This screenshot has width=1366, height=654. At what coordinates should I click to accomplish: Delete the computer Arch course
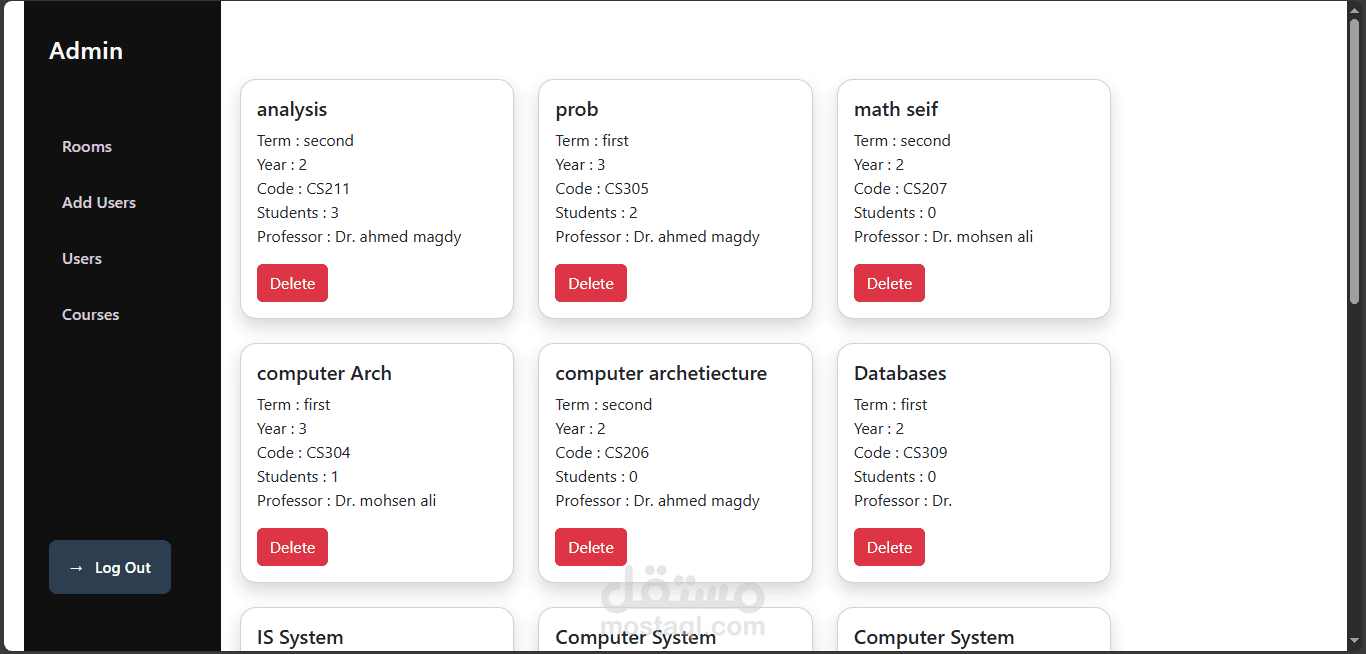click(x=292, y=547)
